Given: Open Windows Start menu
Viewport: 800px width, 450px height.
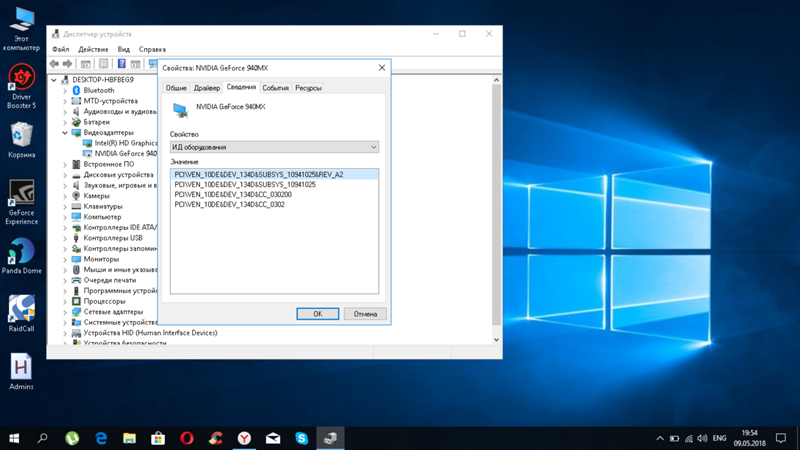Looking at the screenshot, I should coord(14,438).
